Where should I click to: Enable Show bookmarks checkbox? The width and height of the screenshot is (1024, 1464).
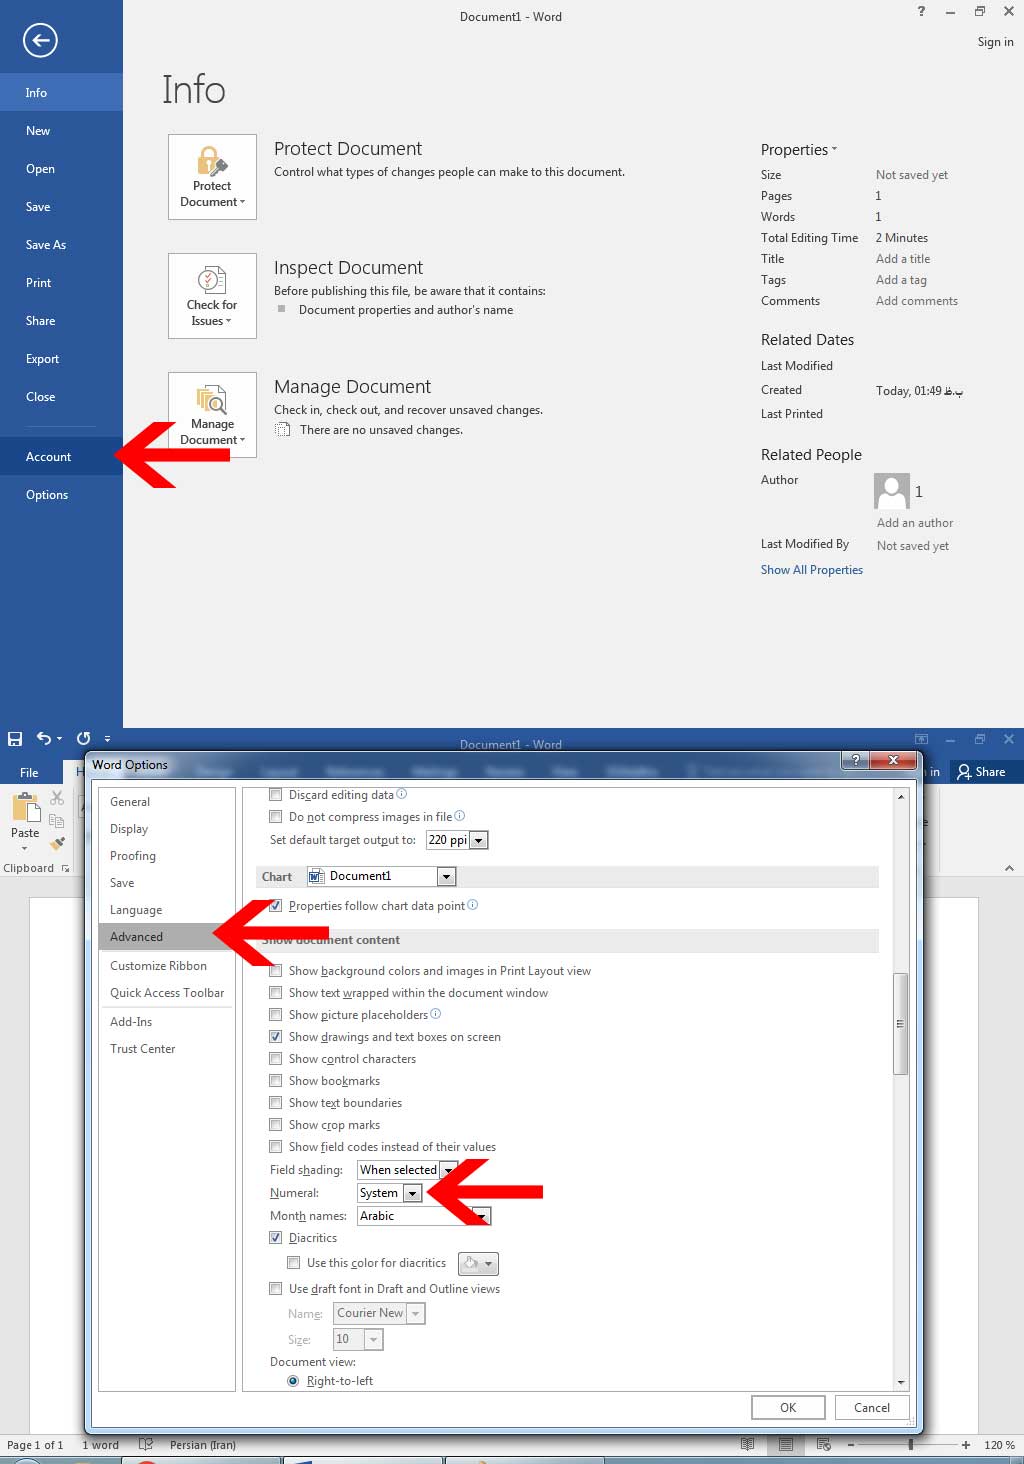click(276, 1081)
